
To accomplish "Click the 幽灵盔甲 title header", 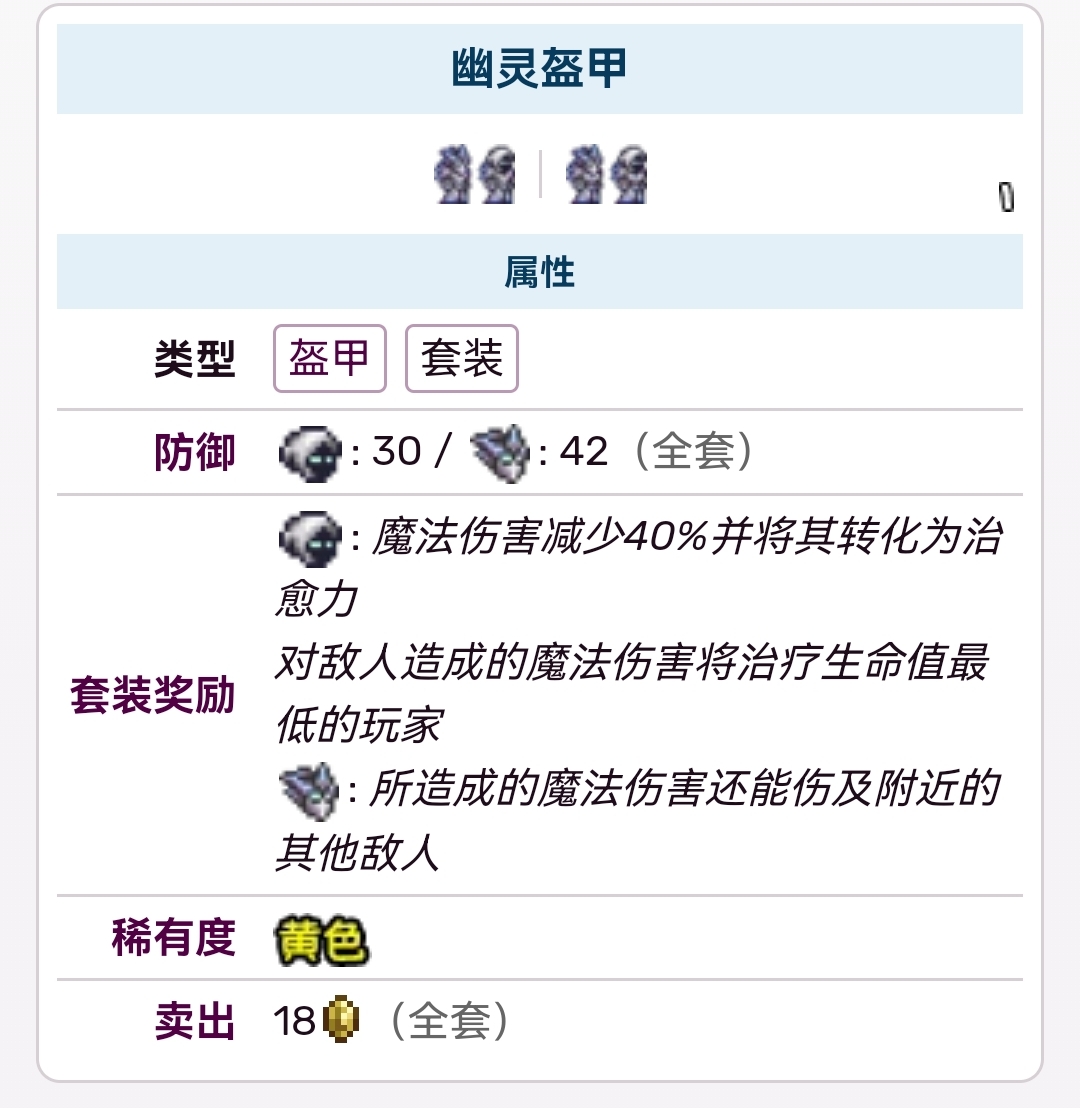I will tap(539, 69).
